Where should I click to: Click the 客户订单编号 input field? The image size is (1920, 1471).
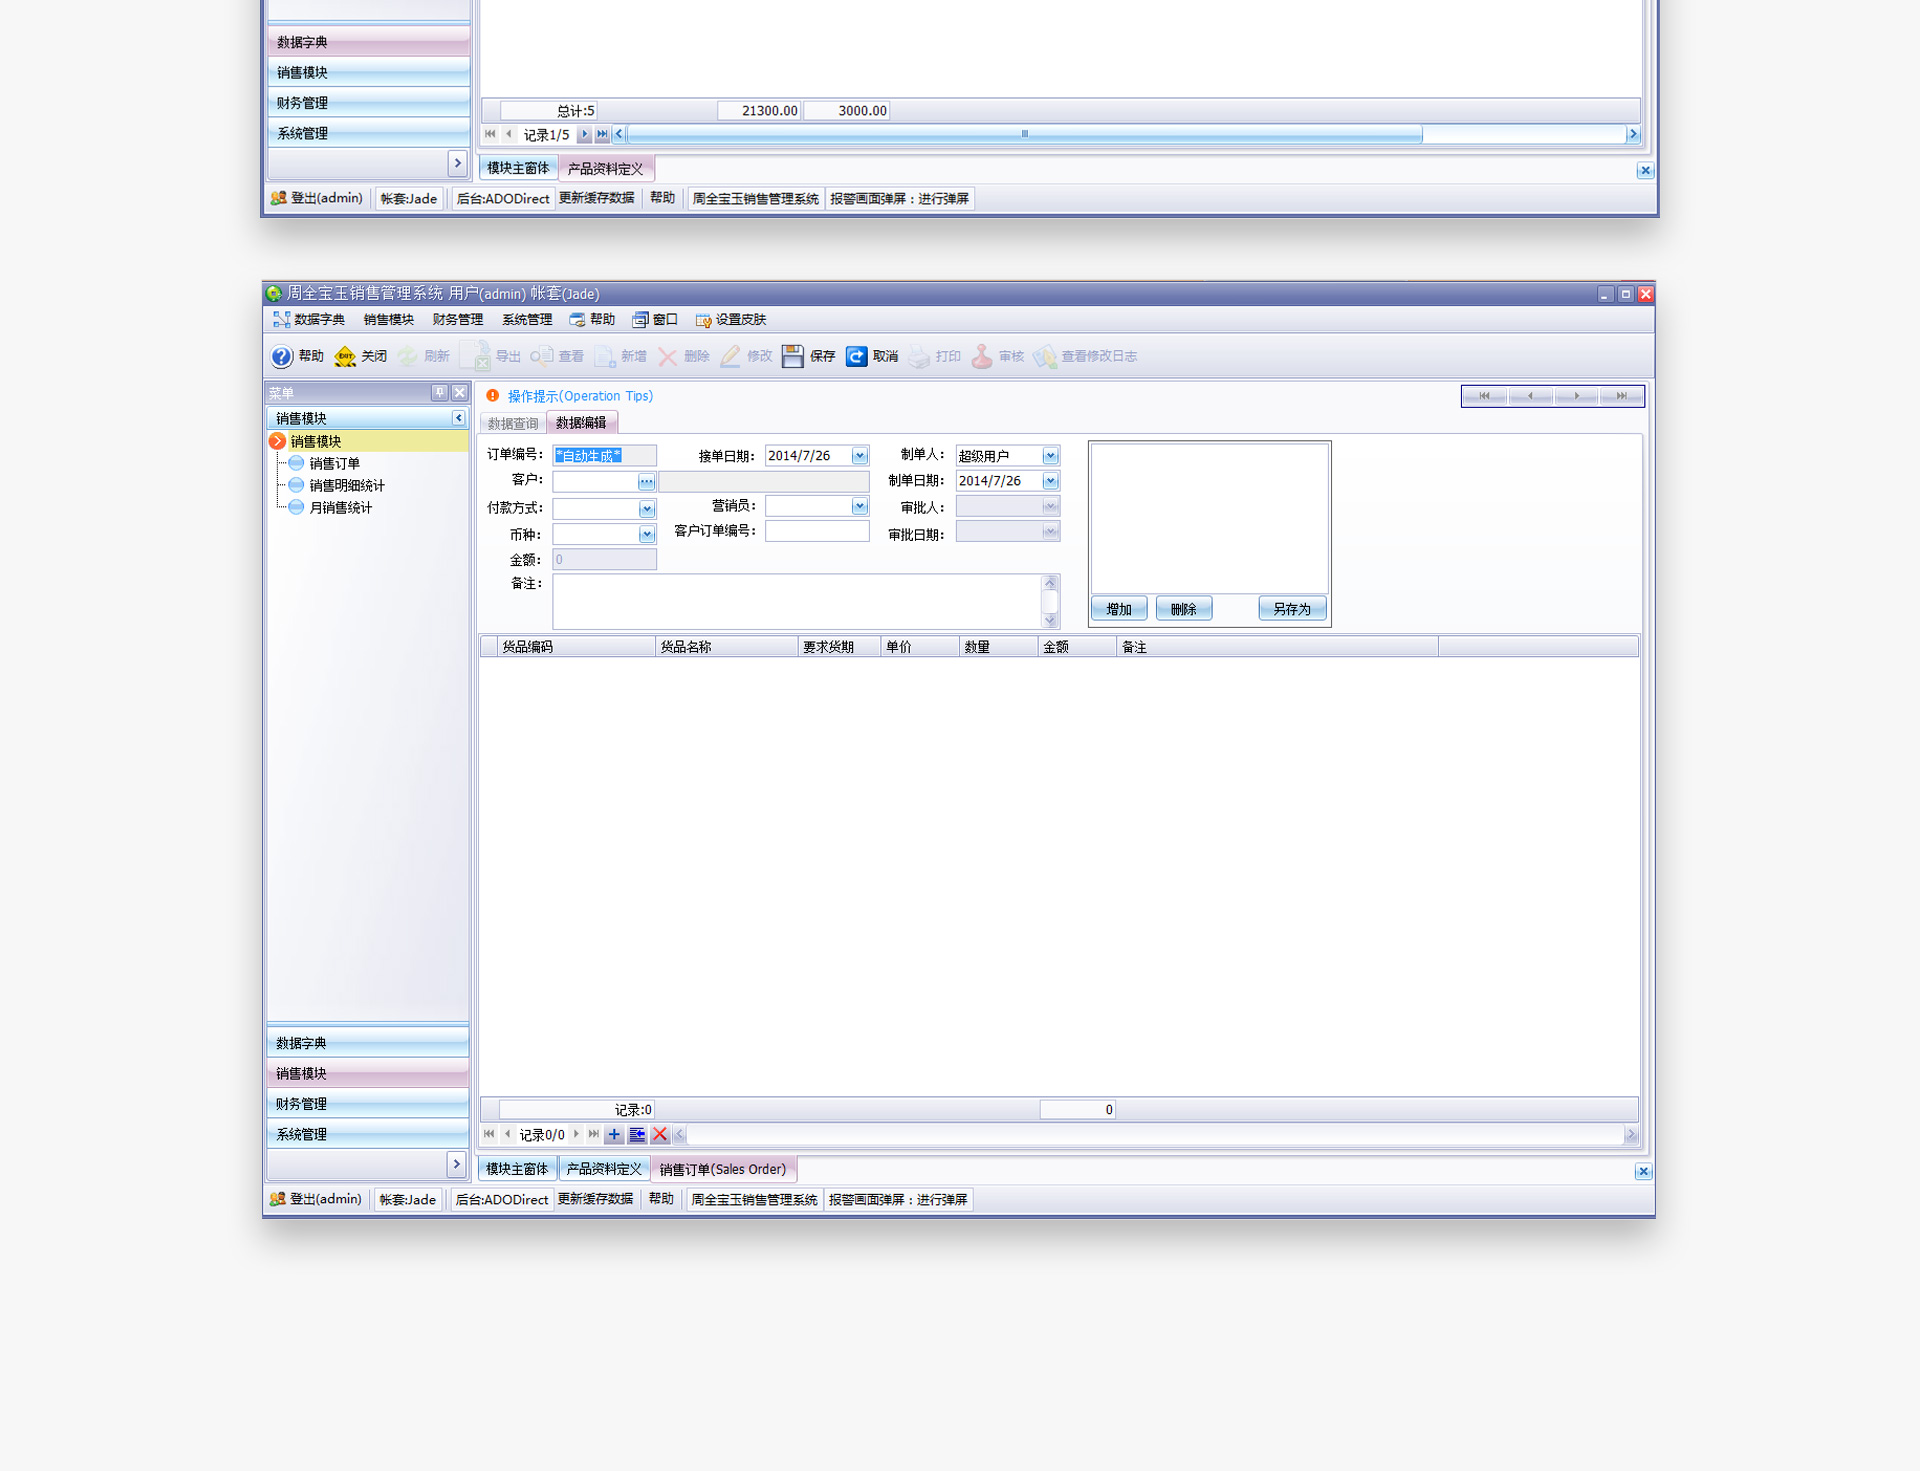pyautogui.click(x=816, y=532)
